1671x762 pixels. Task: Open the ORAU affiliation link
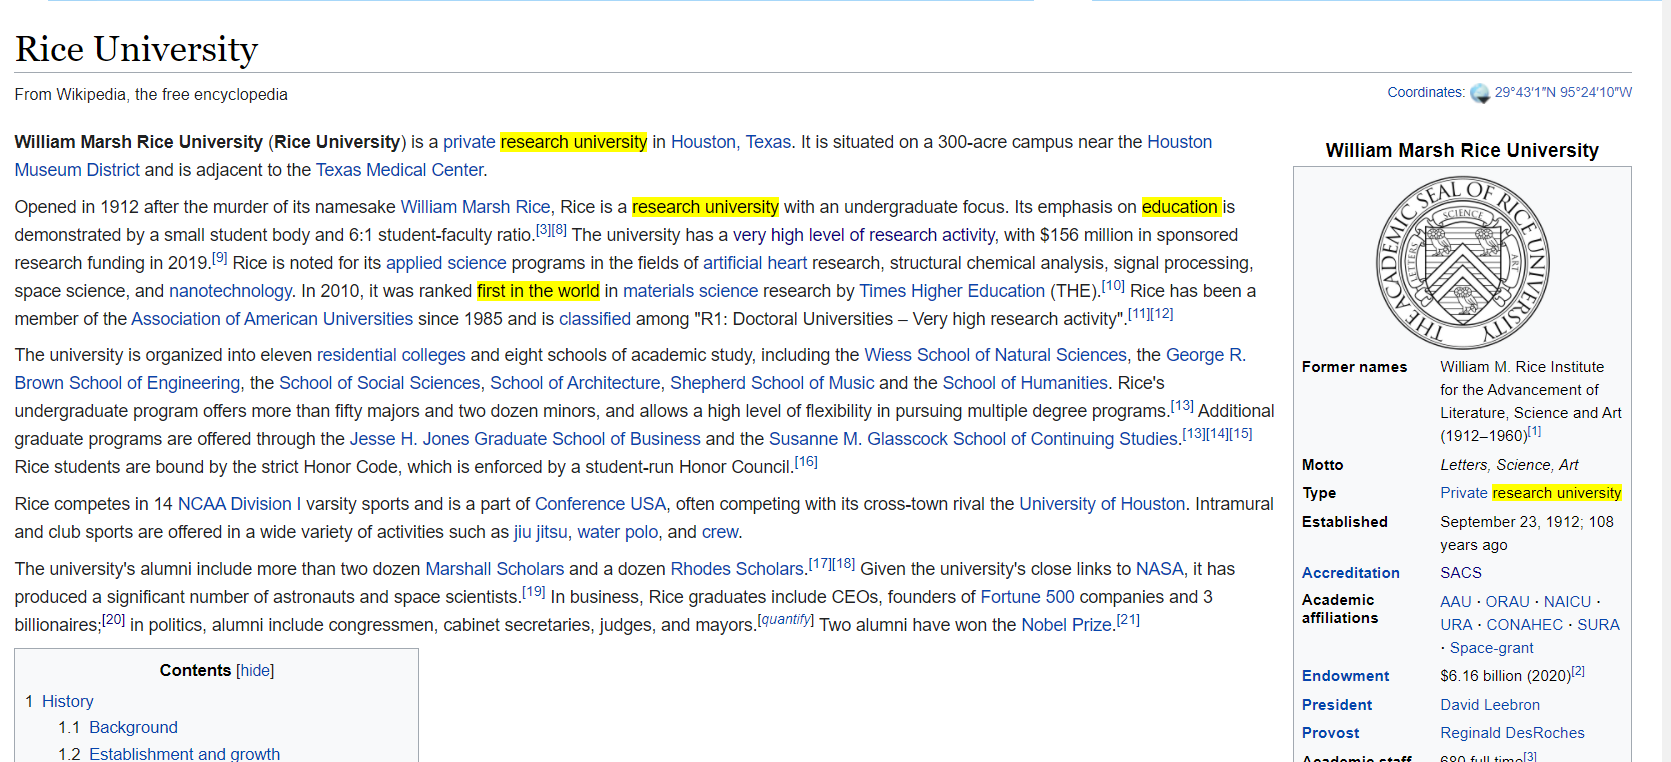point(1508,602)
